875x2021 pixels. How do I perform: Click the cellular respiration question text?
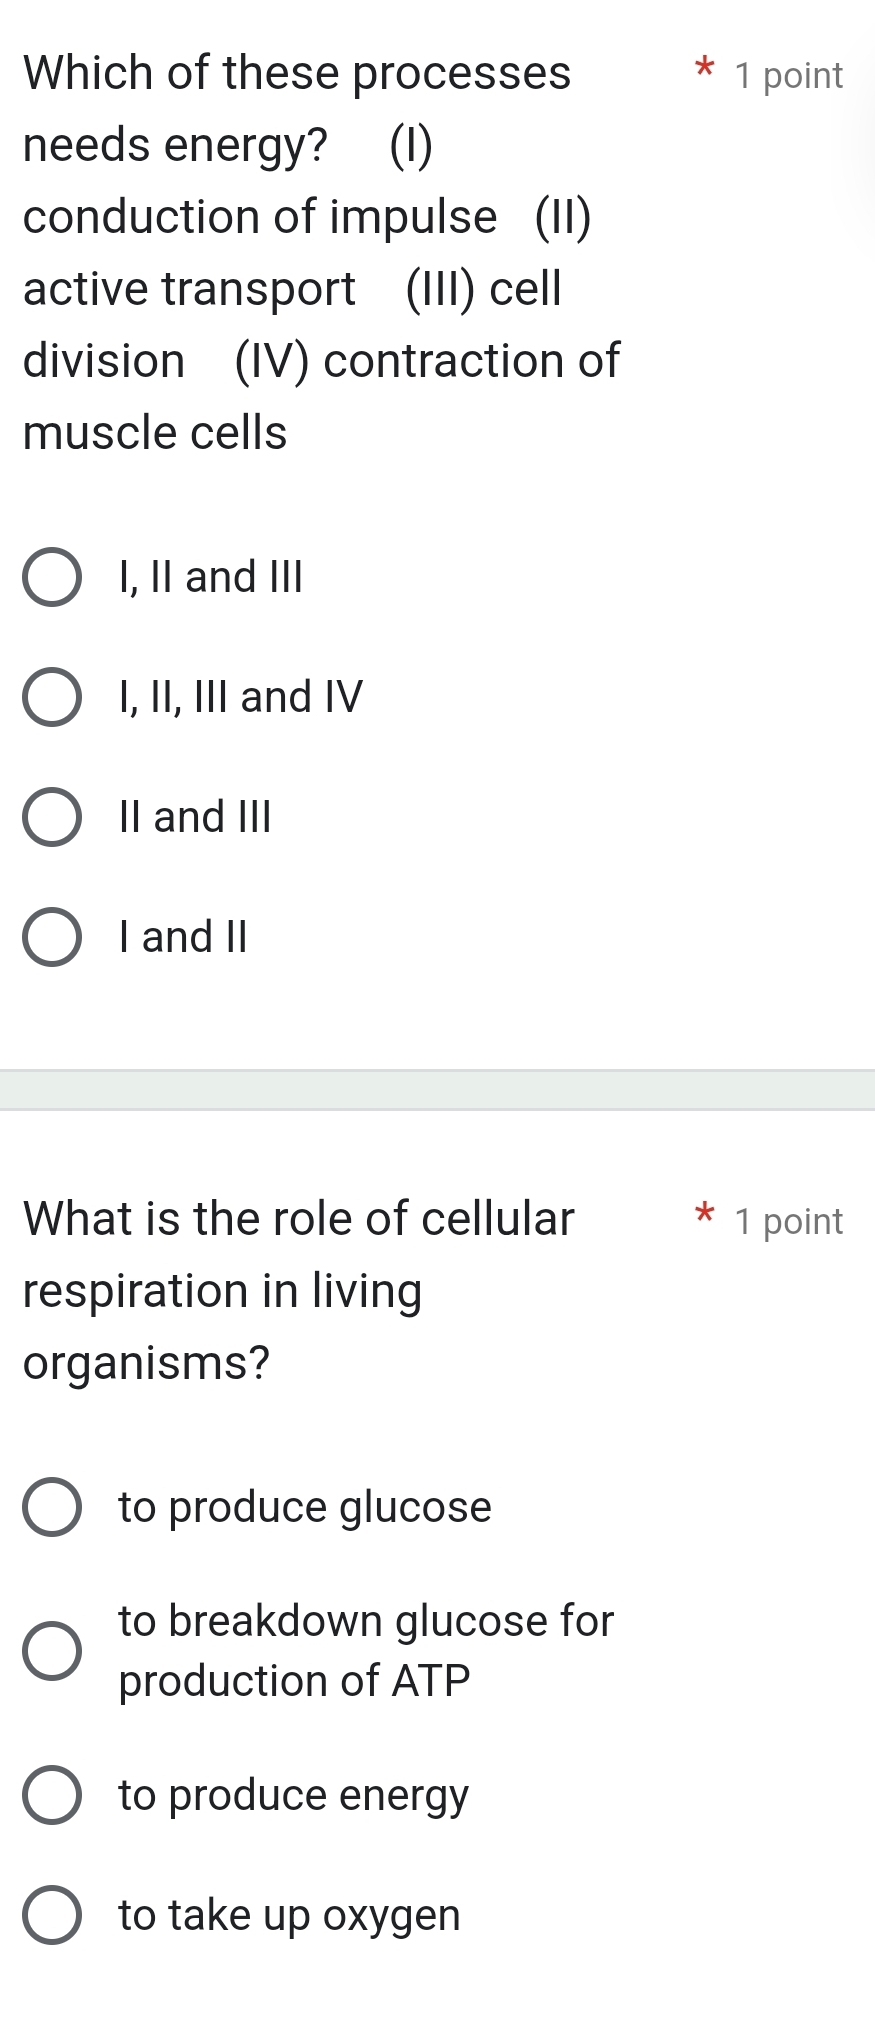[300, 1290]
